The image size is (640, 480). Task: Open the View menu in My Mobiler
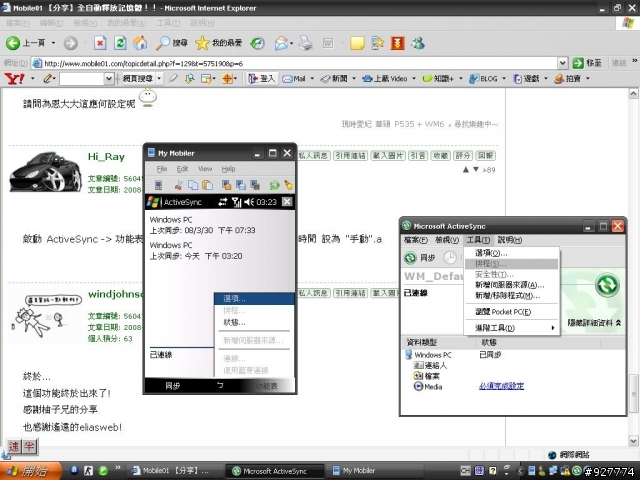(205, 169)
